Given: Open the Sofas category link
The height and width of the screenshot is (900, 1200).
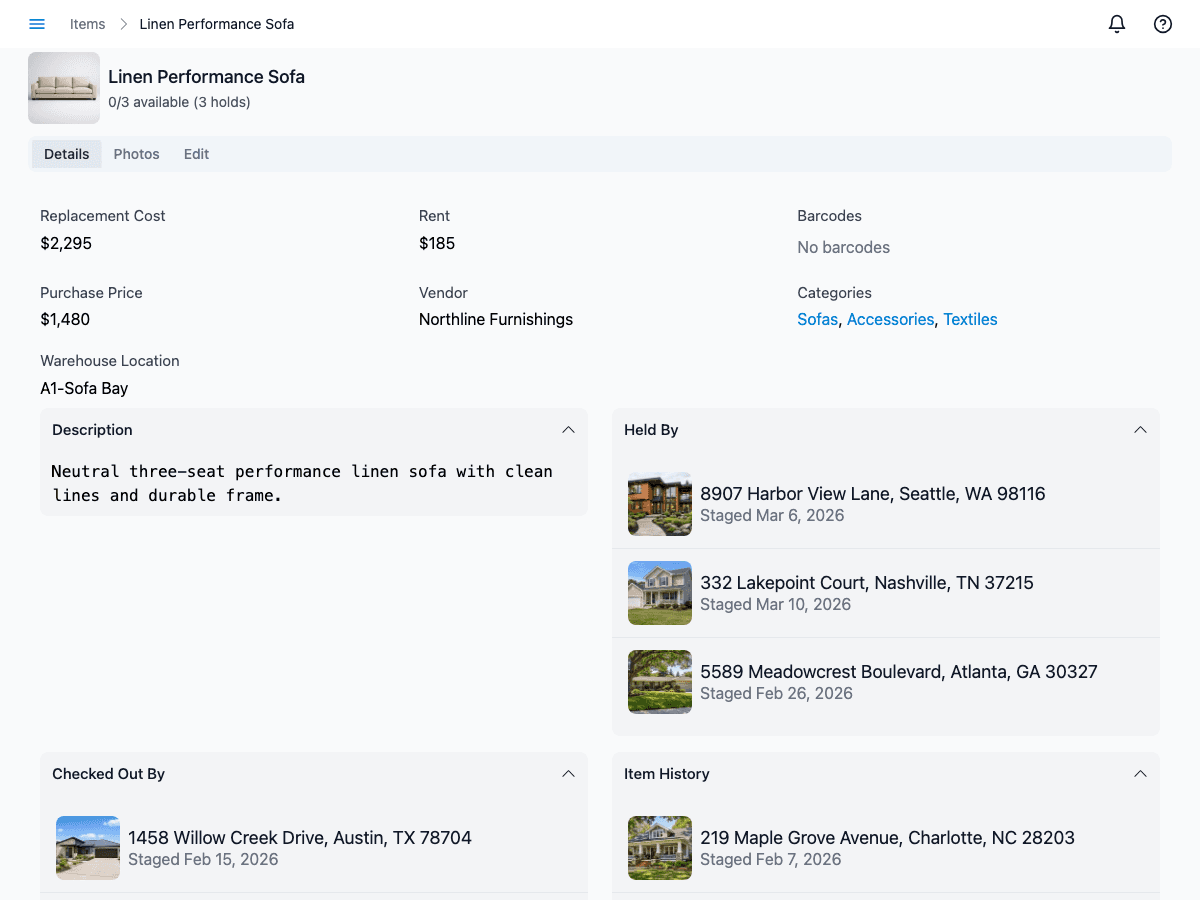Looking at the screenshot, I should tap(817, 319).
